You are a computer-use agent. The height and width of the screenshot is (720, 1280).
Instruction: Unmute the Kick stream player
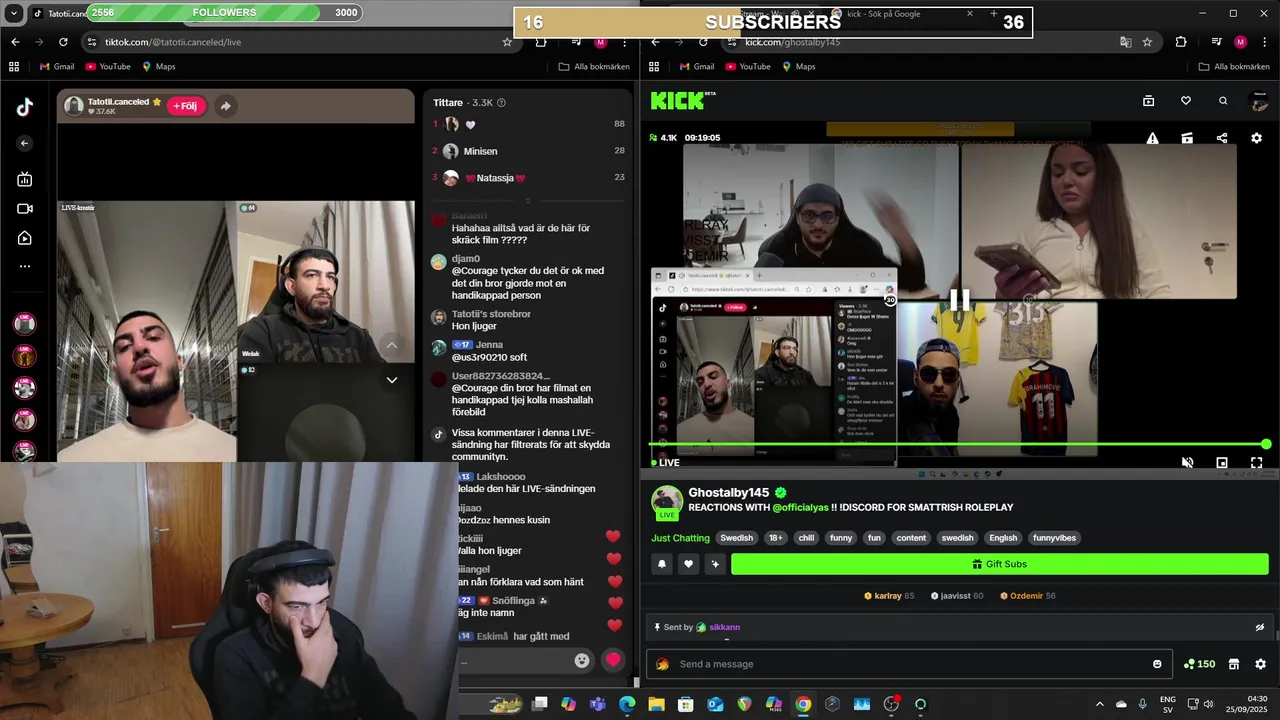[1187, 463]
